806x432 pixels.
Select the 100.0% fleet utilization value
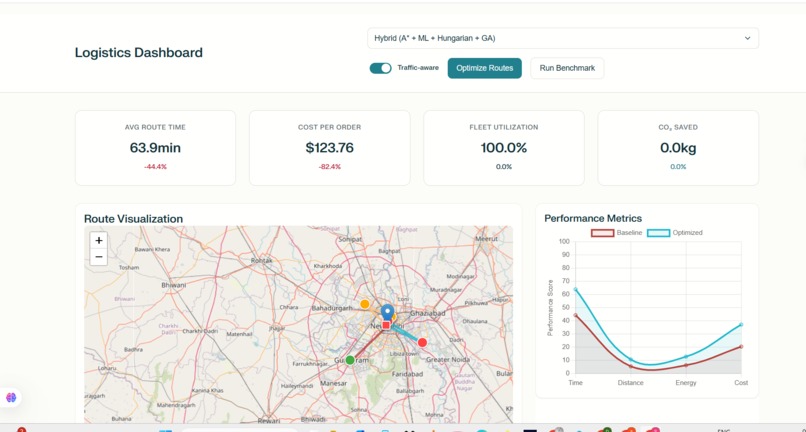pyautogui.click(x=504, y=148)
